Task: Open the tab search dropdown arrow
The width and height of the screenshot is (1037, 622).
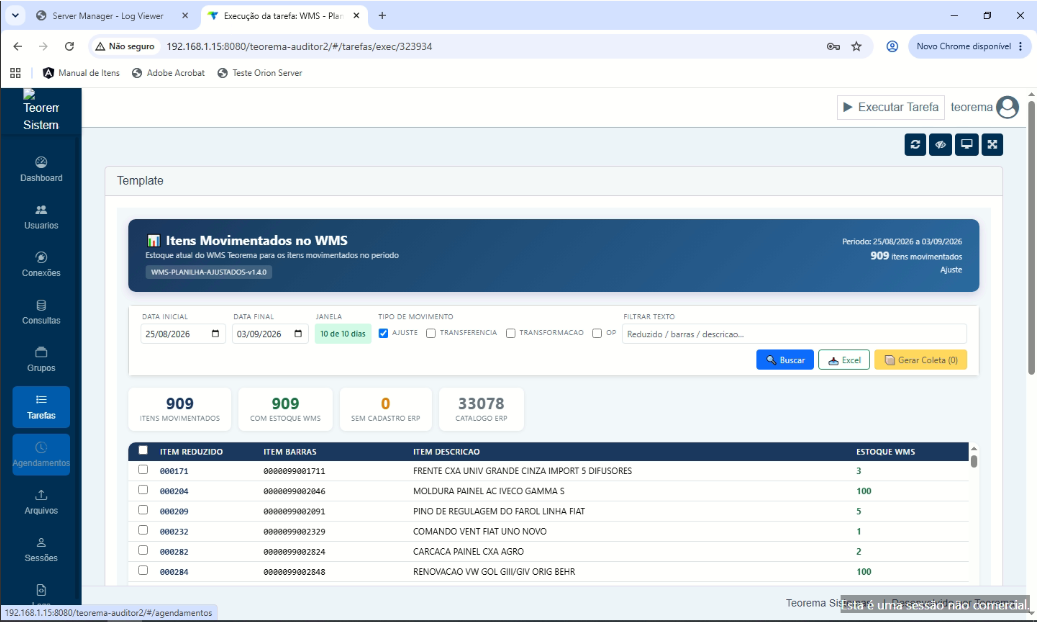Action: tap(15, 15)
